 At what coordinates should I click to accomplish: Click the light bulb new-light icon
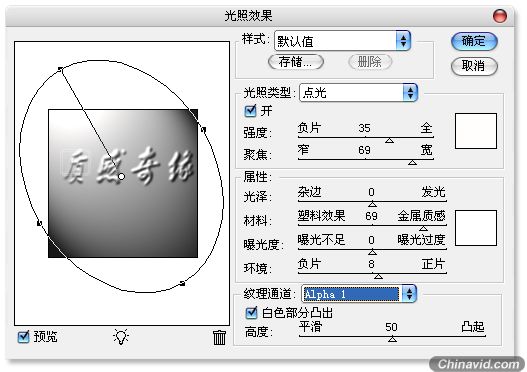pos(121,337)
